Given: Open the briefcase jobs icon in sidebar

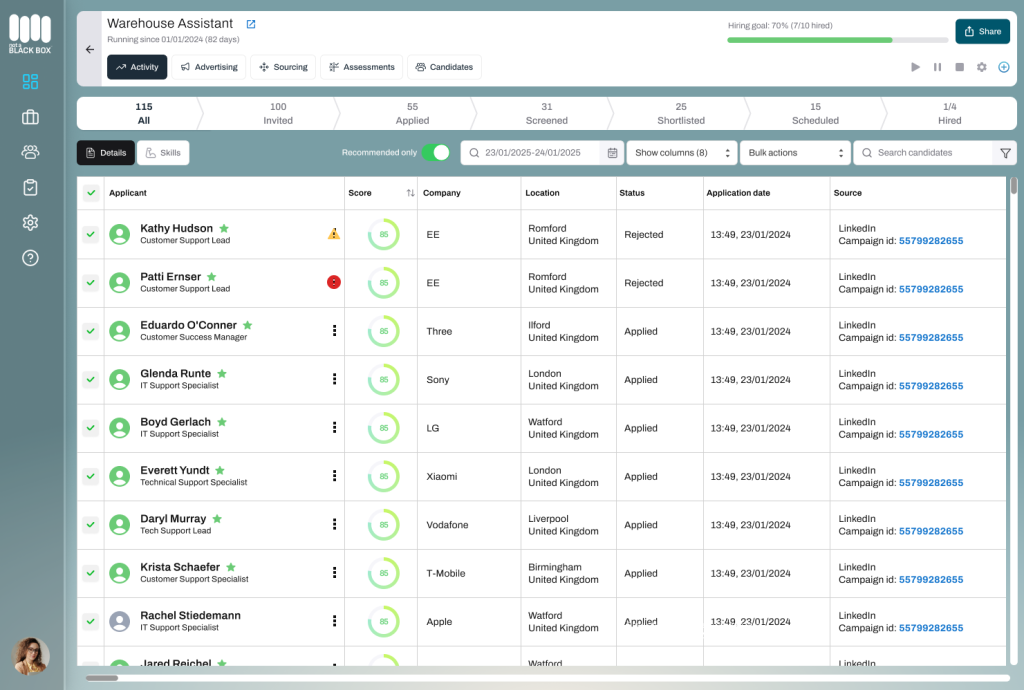Looking at the screenshot, I should [x=30, y=117].
